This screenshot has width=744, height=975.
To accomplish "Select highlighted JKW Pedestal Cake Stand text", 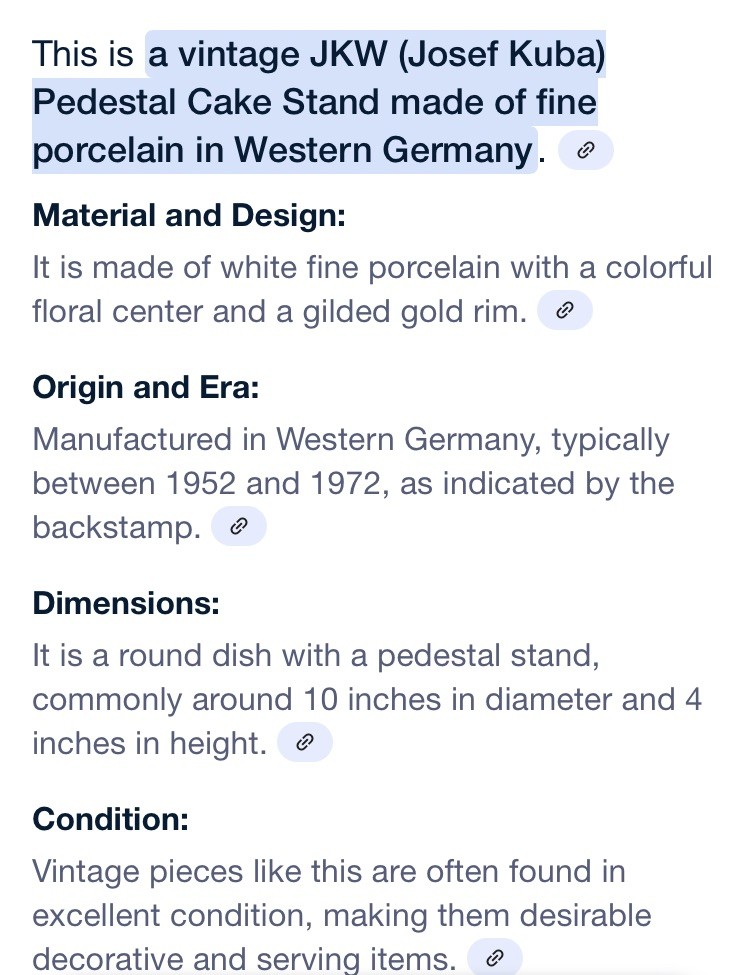I will [x=318, y=102].
